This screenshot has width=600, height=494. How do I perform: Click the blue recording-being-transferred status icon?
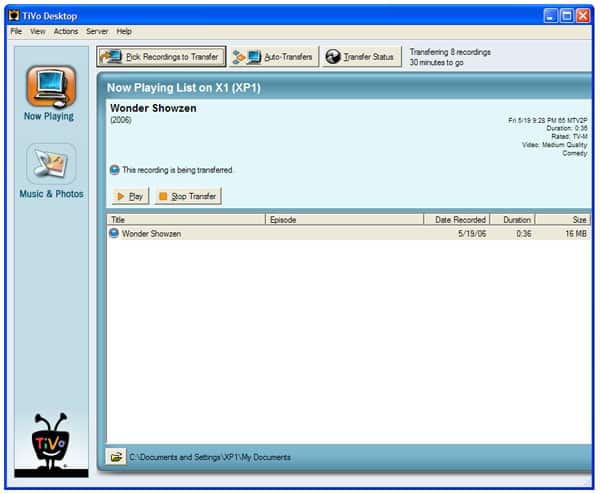pyautogui.click(x=114, y=170)
